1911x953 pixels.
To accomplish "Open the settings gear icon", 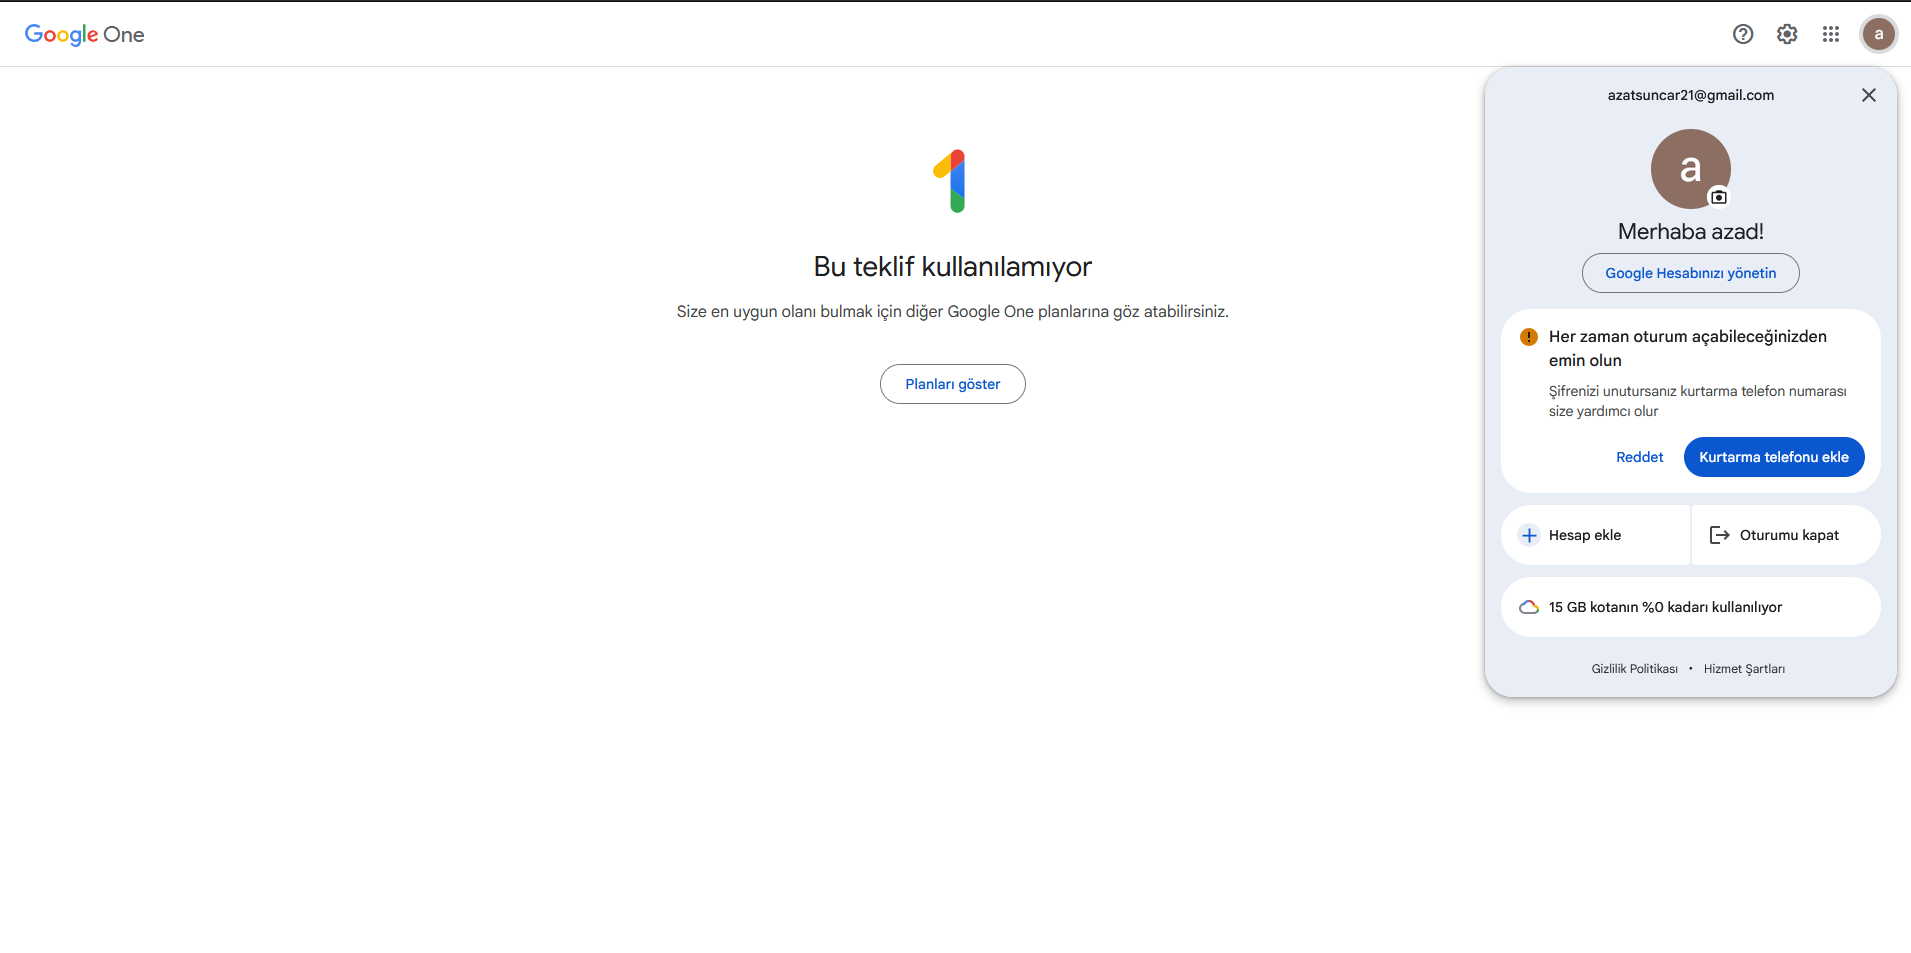I will (x=1787, y=34).
